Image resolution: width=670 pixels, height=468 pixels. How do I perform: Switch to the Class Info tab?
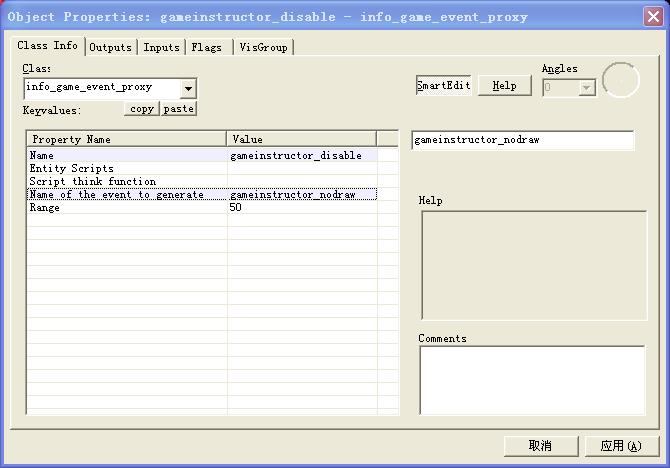[48, 45]
